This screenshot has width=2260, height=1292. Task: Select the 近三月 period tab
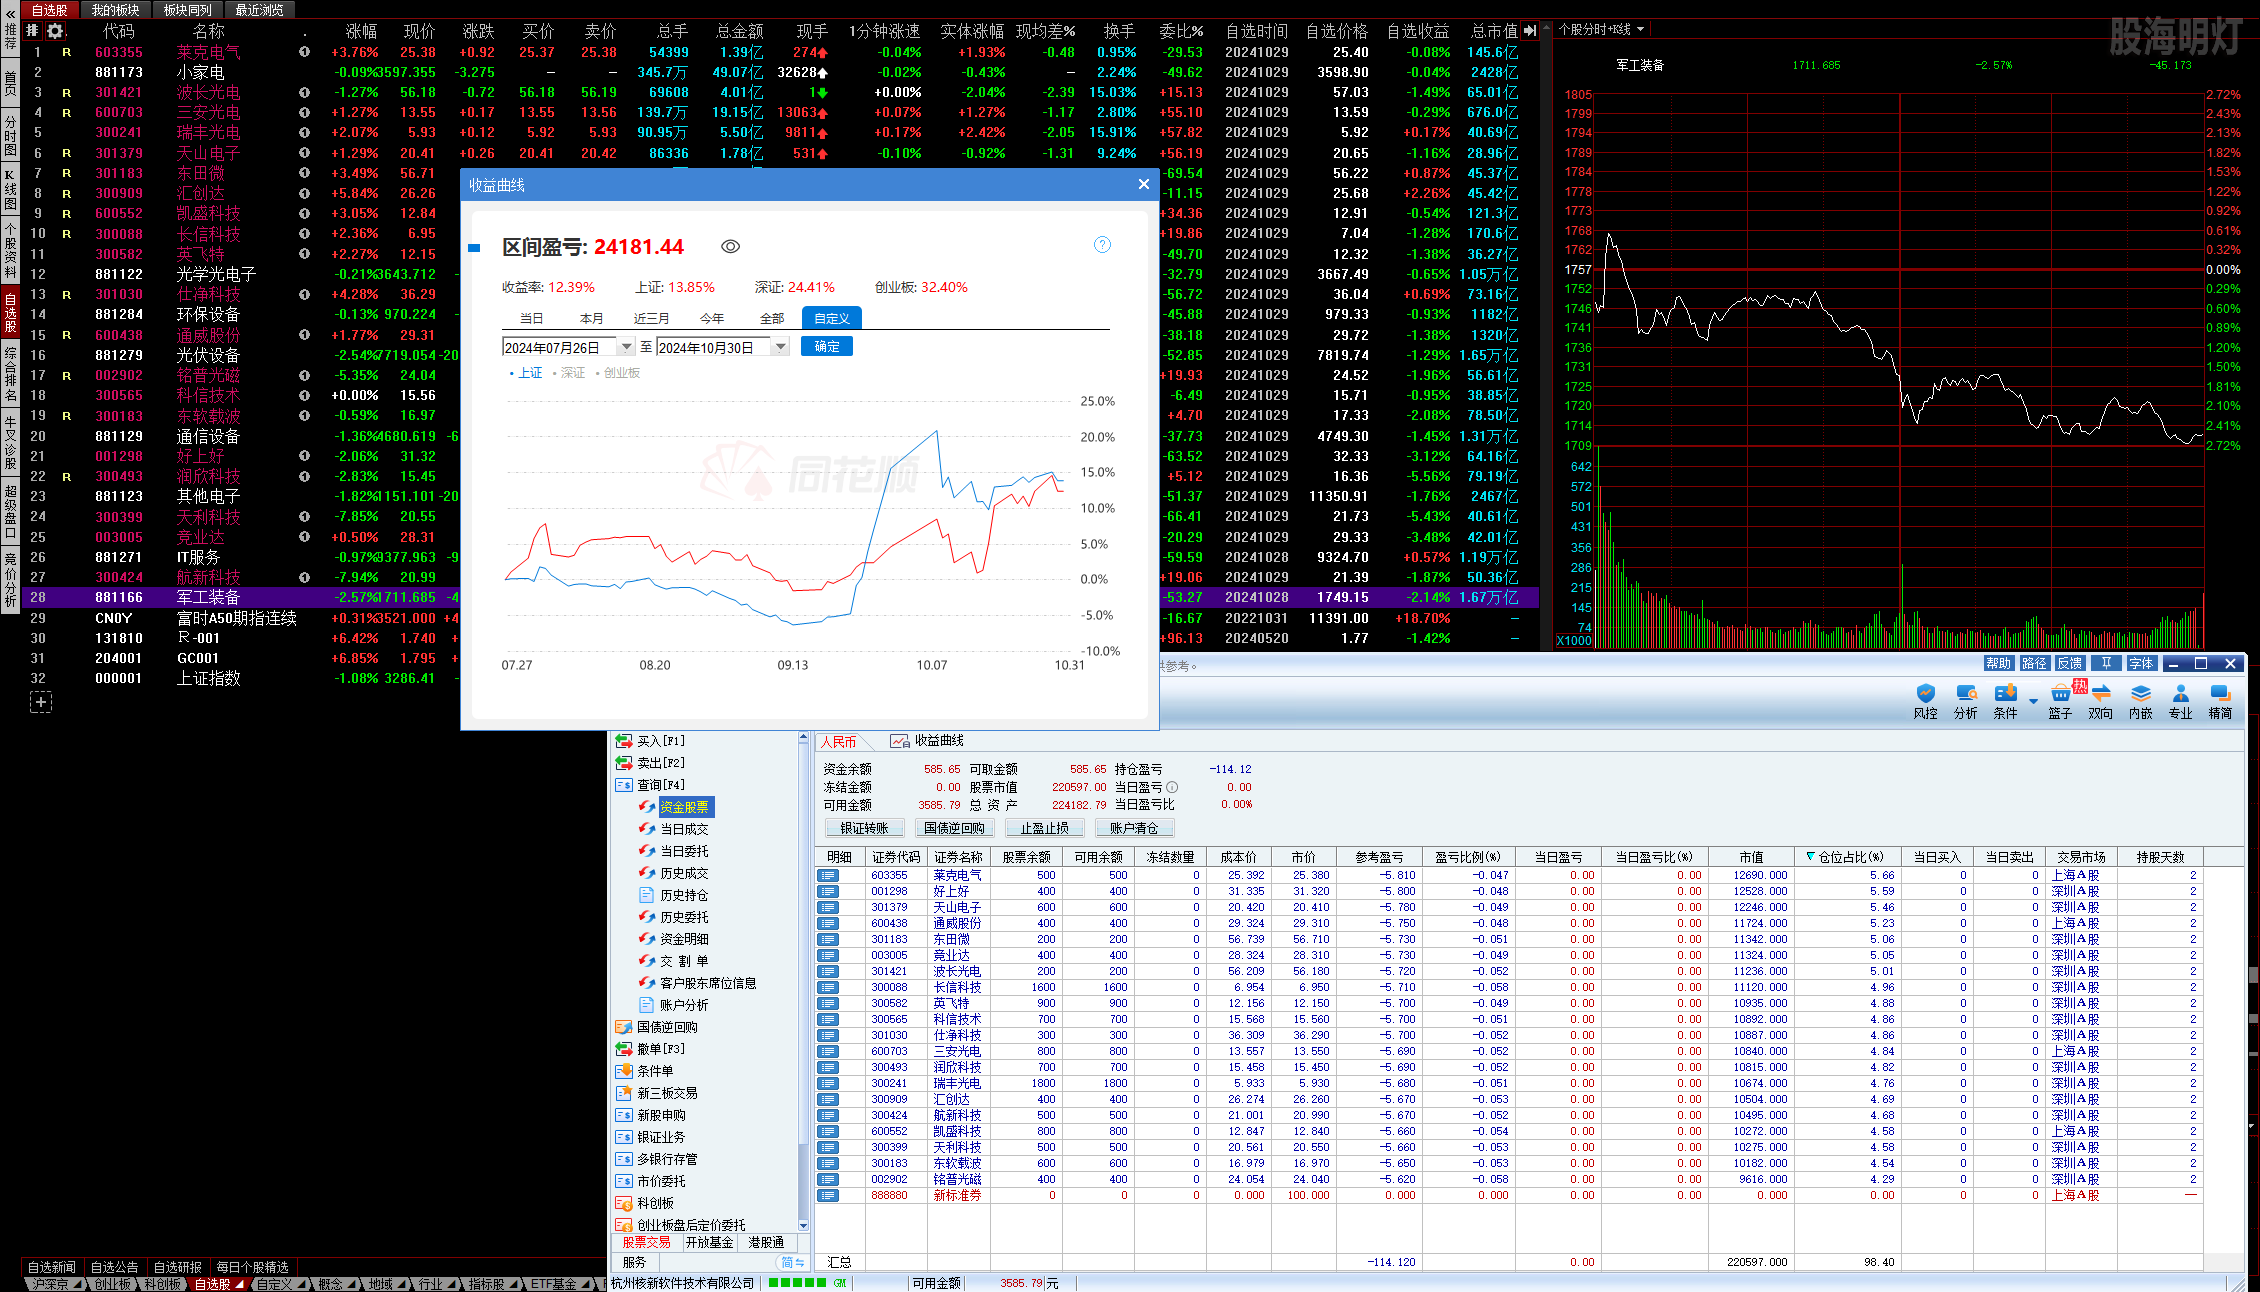click(651, 319)
